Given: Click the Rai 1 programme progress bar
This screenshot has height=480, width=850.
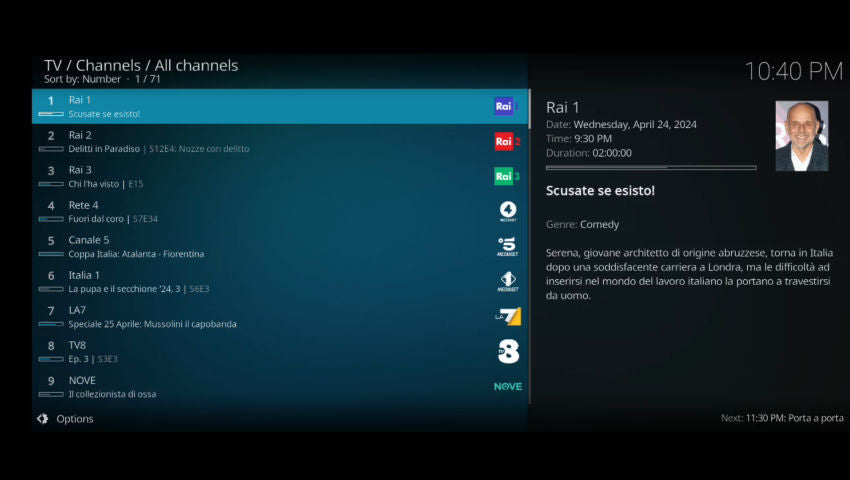Looking at the screenshot, I should [x=650, y=168].
